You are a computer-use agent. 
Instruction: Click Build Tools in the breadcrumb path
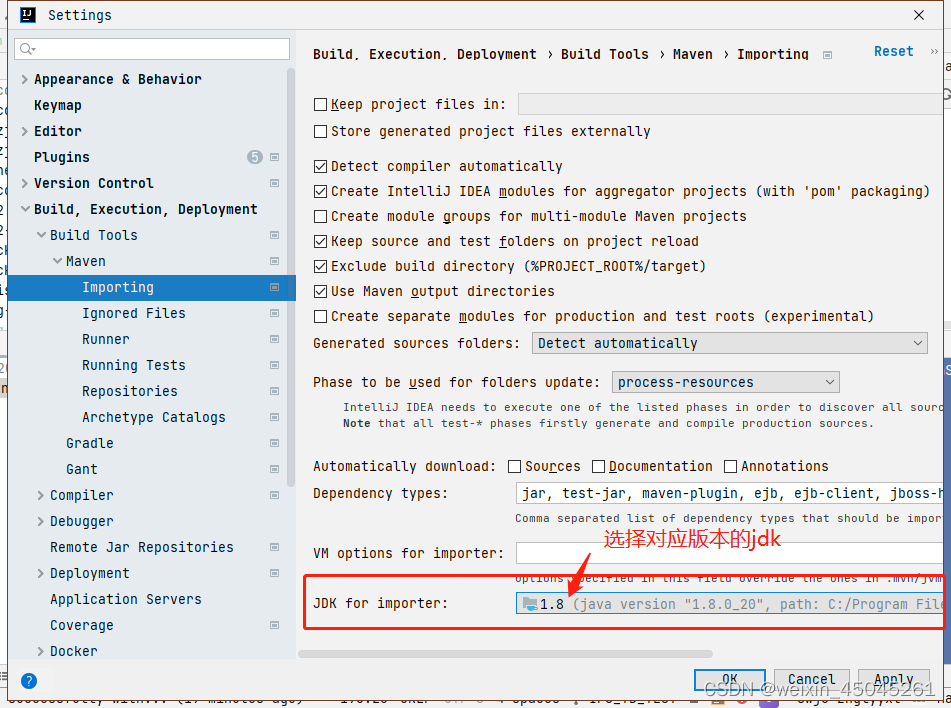pyautogui.click(x=604, y=55)
